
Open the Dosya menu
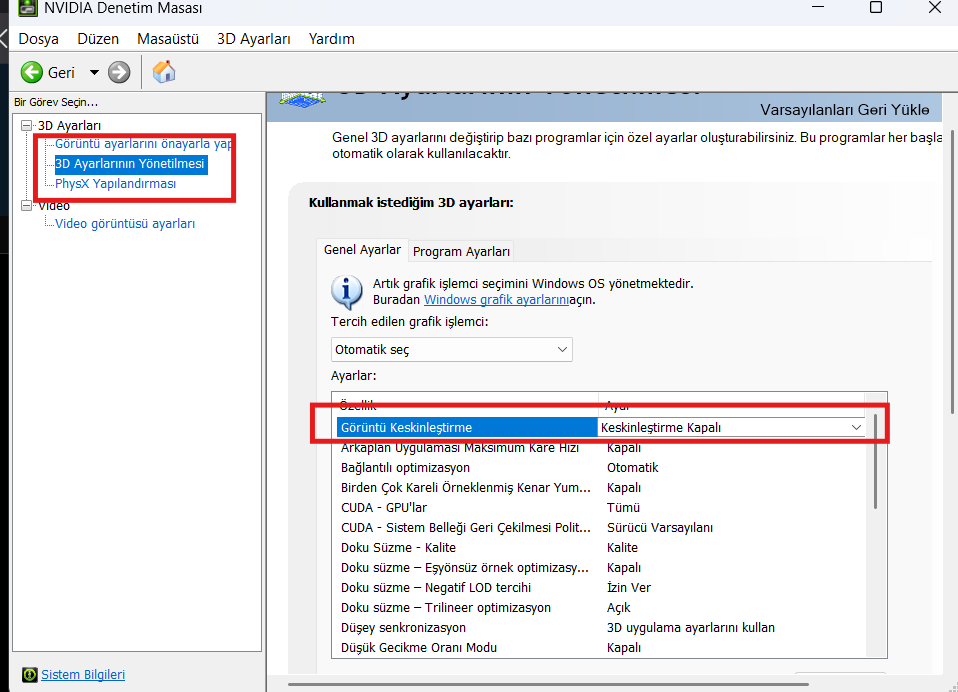coord(38,39)
